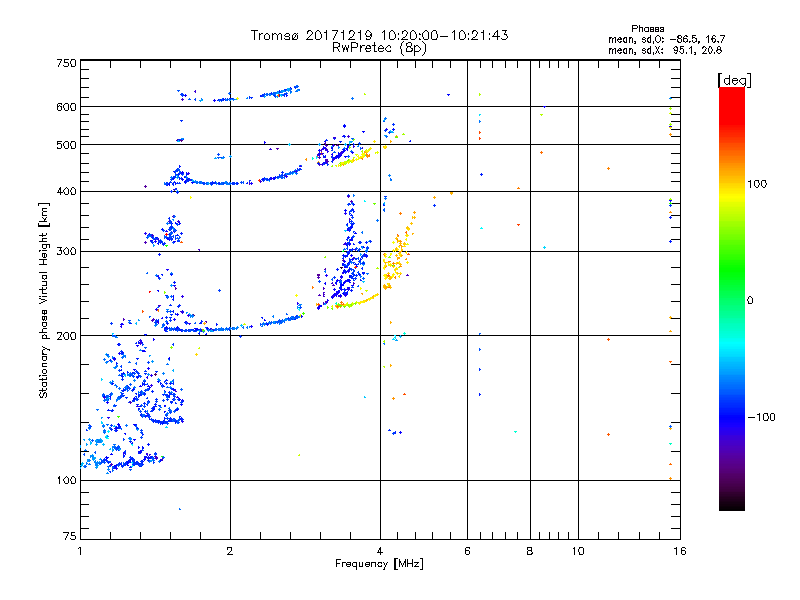The width and height of the screenshot is (800, 600).
Task: Select the 'RwPretec (8p)' subtitle
Action: point(379,48)
